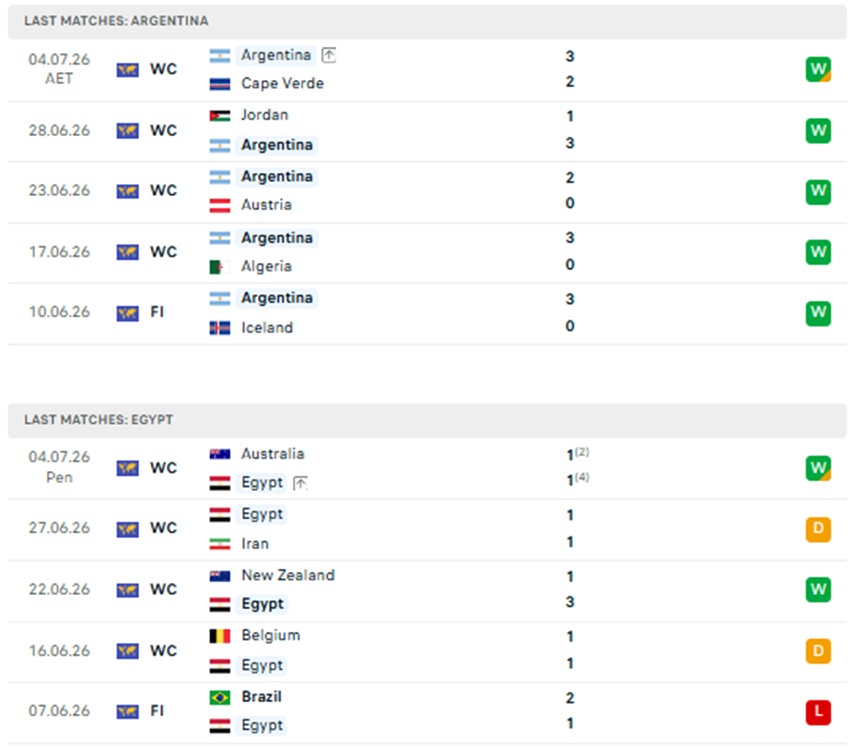The width and height of the screenshot is (850, 749).
Task: Click the Iceland flag icon
Action: 220,328
